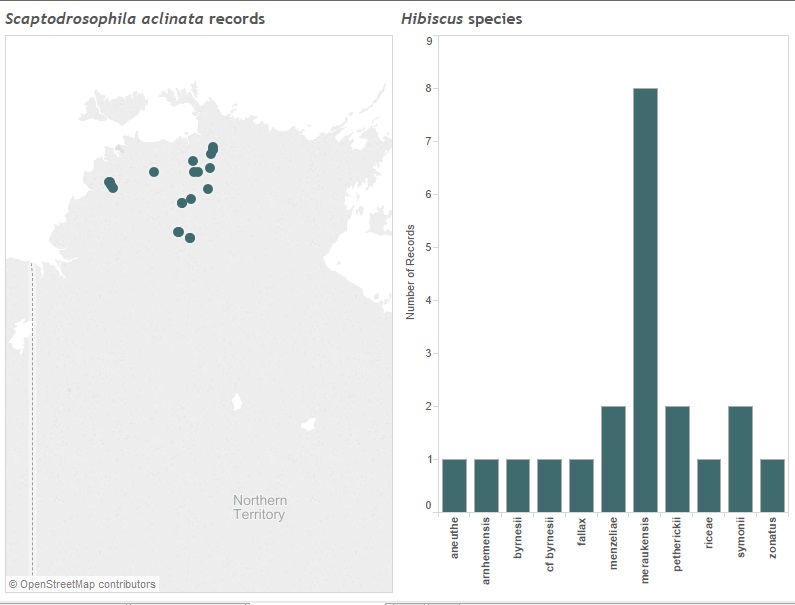
Task: Click the Scaptodrosophila aclinata records map title
Action: coord(136,19)
